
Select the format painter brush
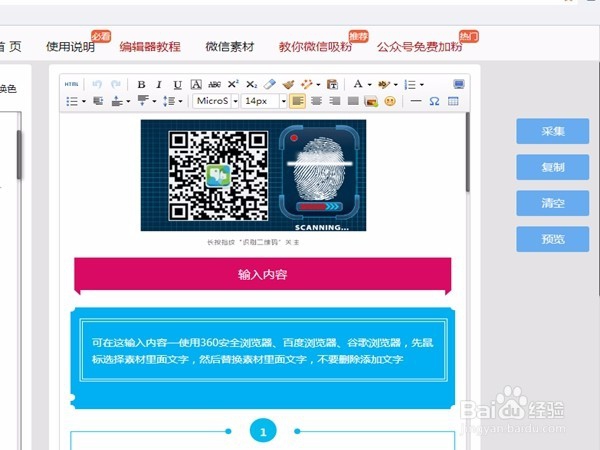coord(288,85)
